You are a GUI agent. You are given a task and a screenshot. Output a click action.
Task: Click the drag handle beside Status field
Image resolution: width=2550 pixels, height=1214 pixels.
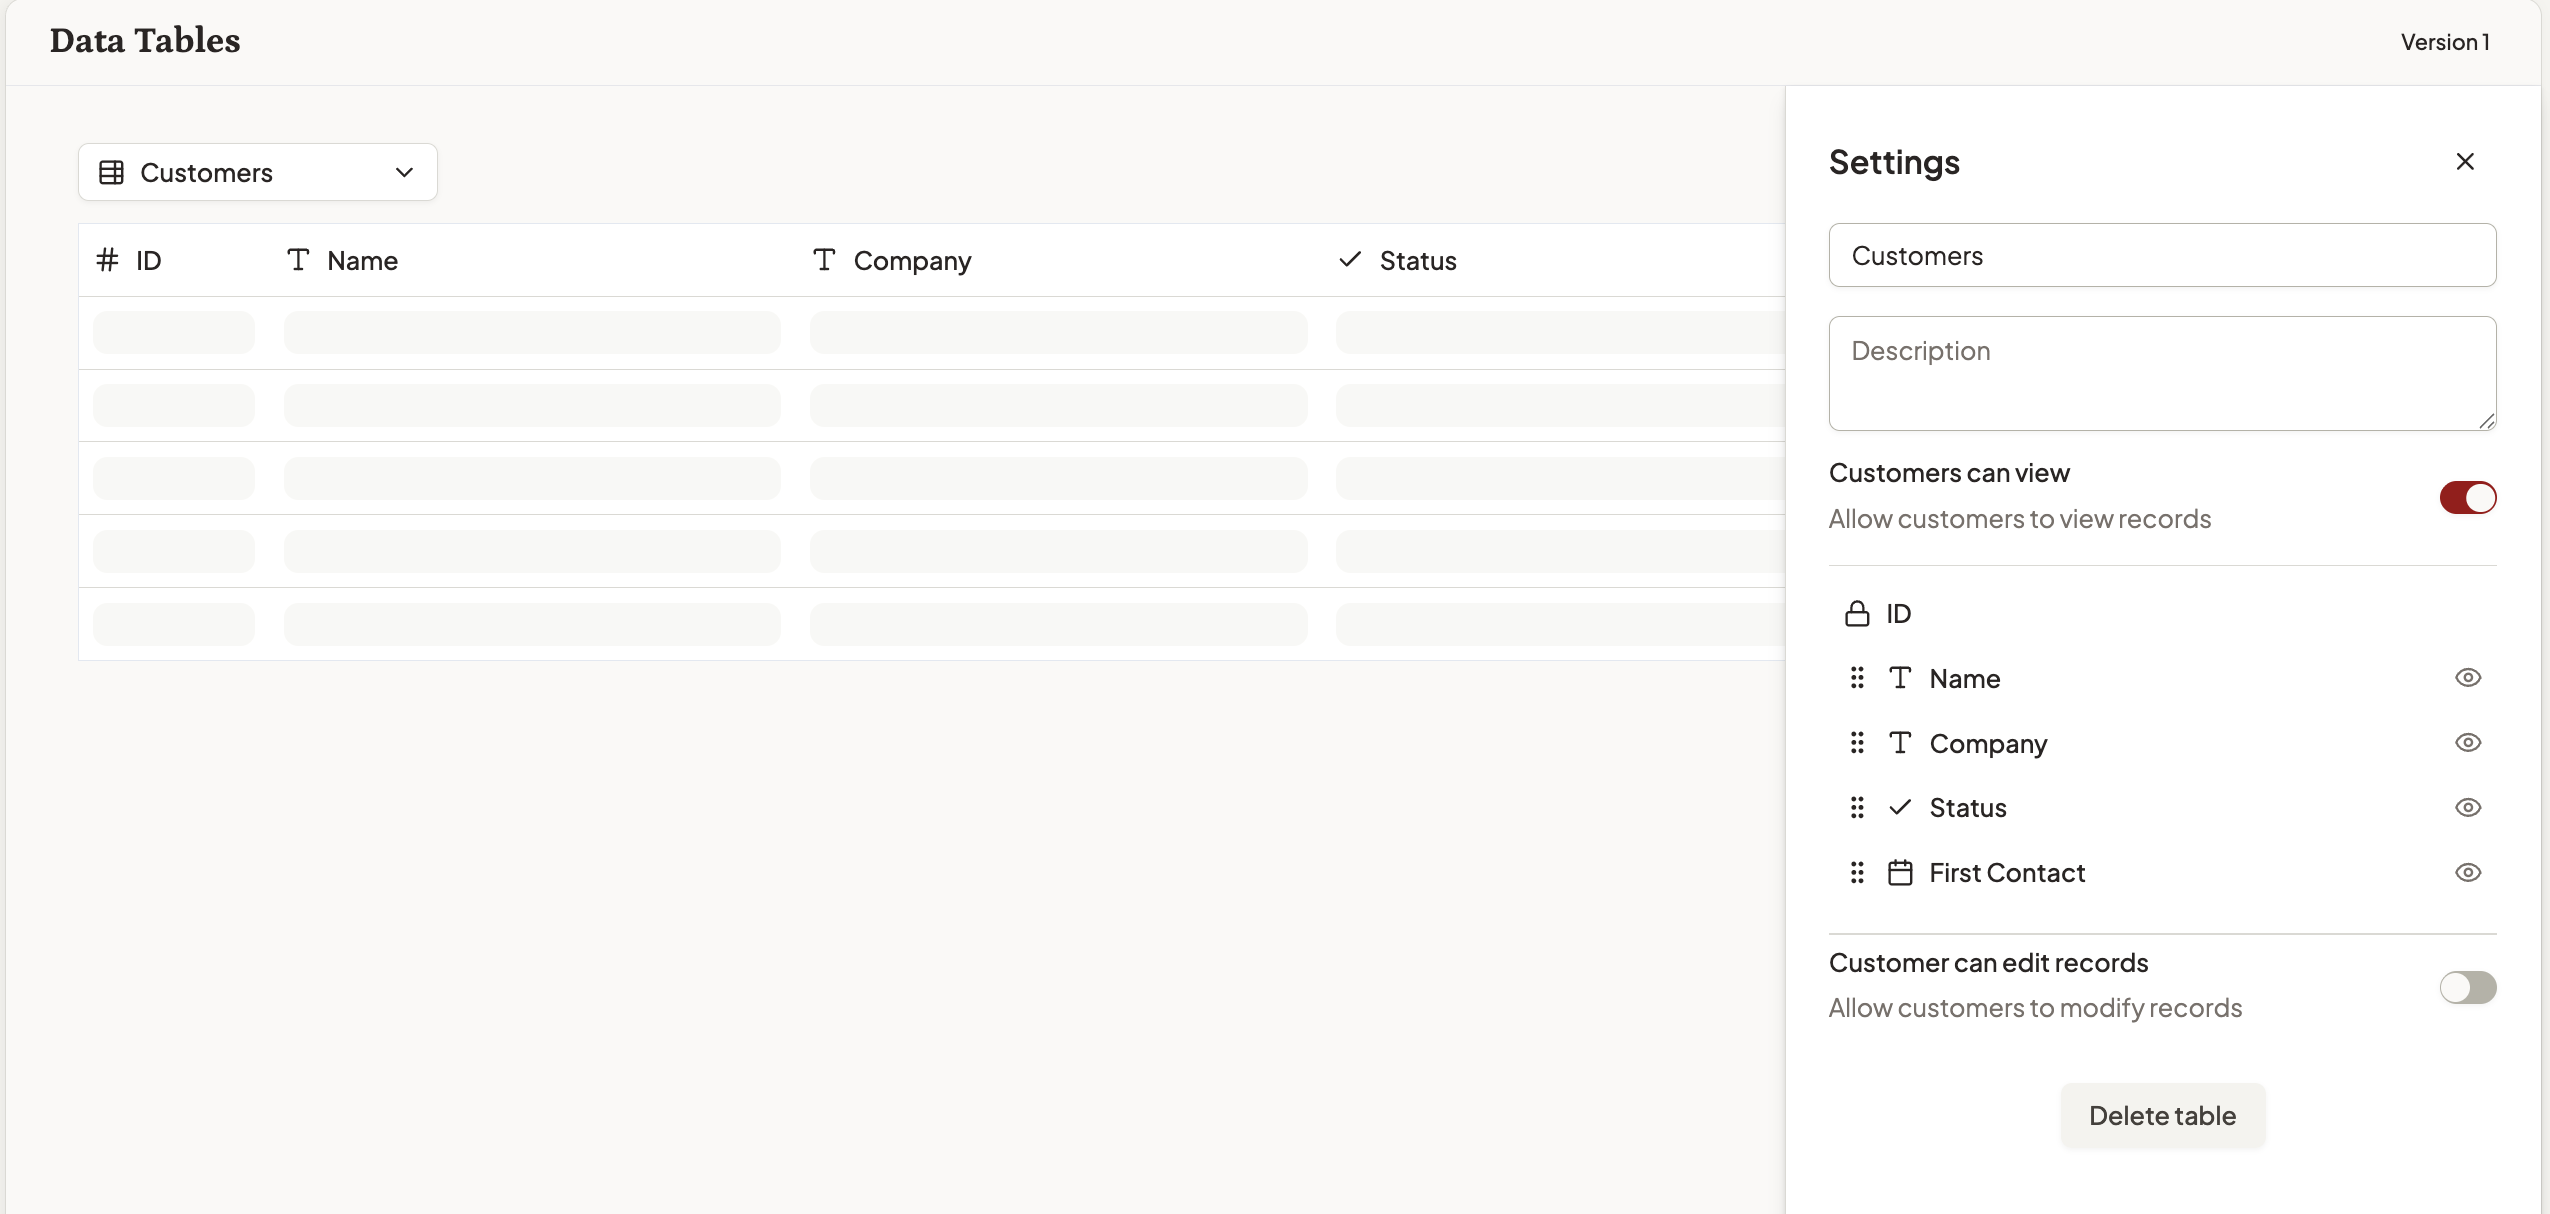[x=1857, y=807]
